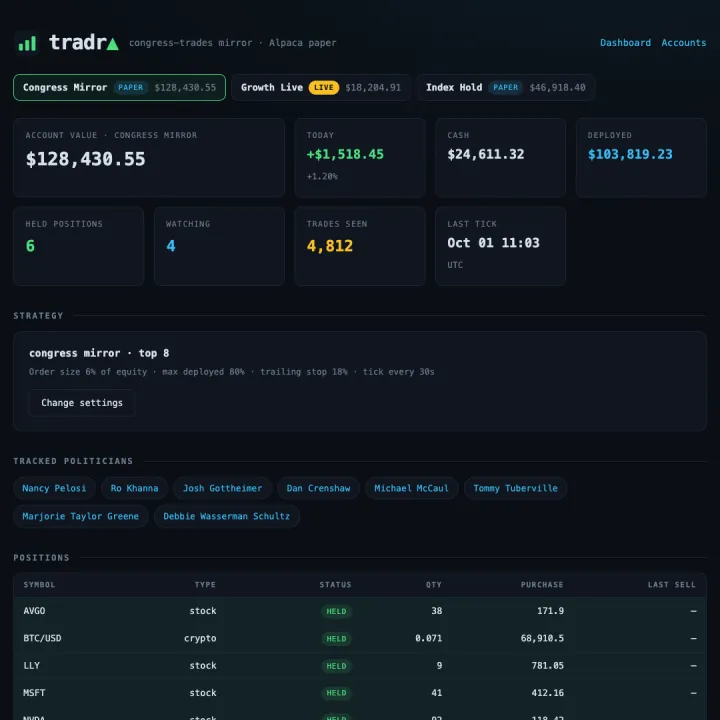The width and height of the screenshot is (720, 720).
Task: Click the HELD badge in the AVGO row
Action: [x=336, y=612]
